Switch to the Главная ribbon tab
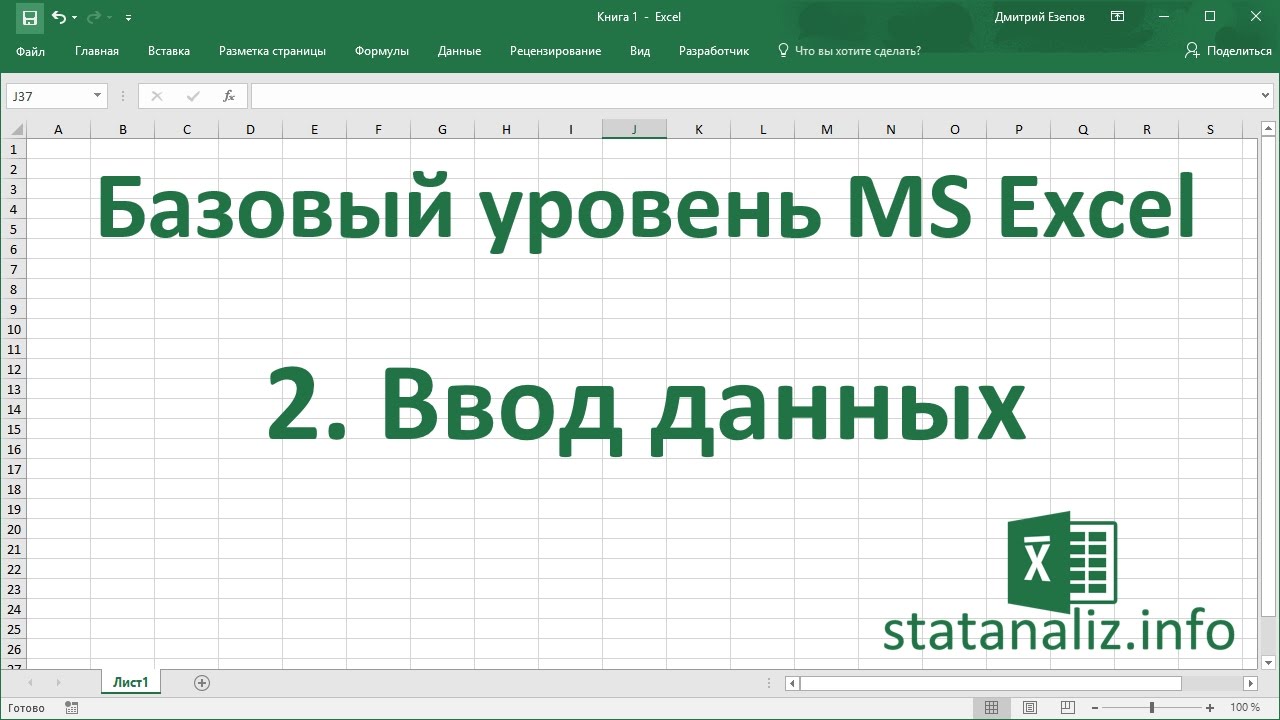Viewport: 1280px width, 720px height. click(97, 51)
